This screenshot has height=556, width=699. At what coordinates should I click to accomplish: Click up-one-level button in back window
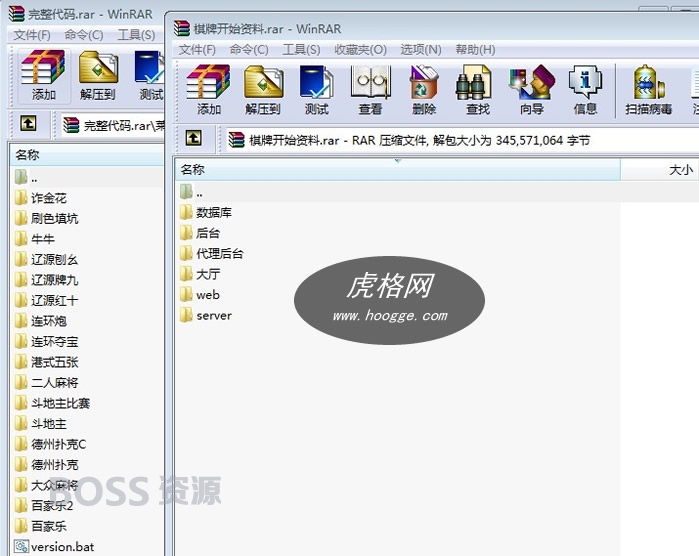click(x=28, y=124)
